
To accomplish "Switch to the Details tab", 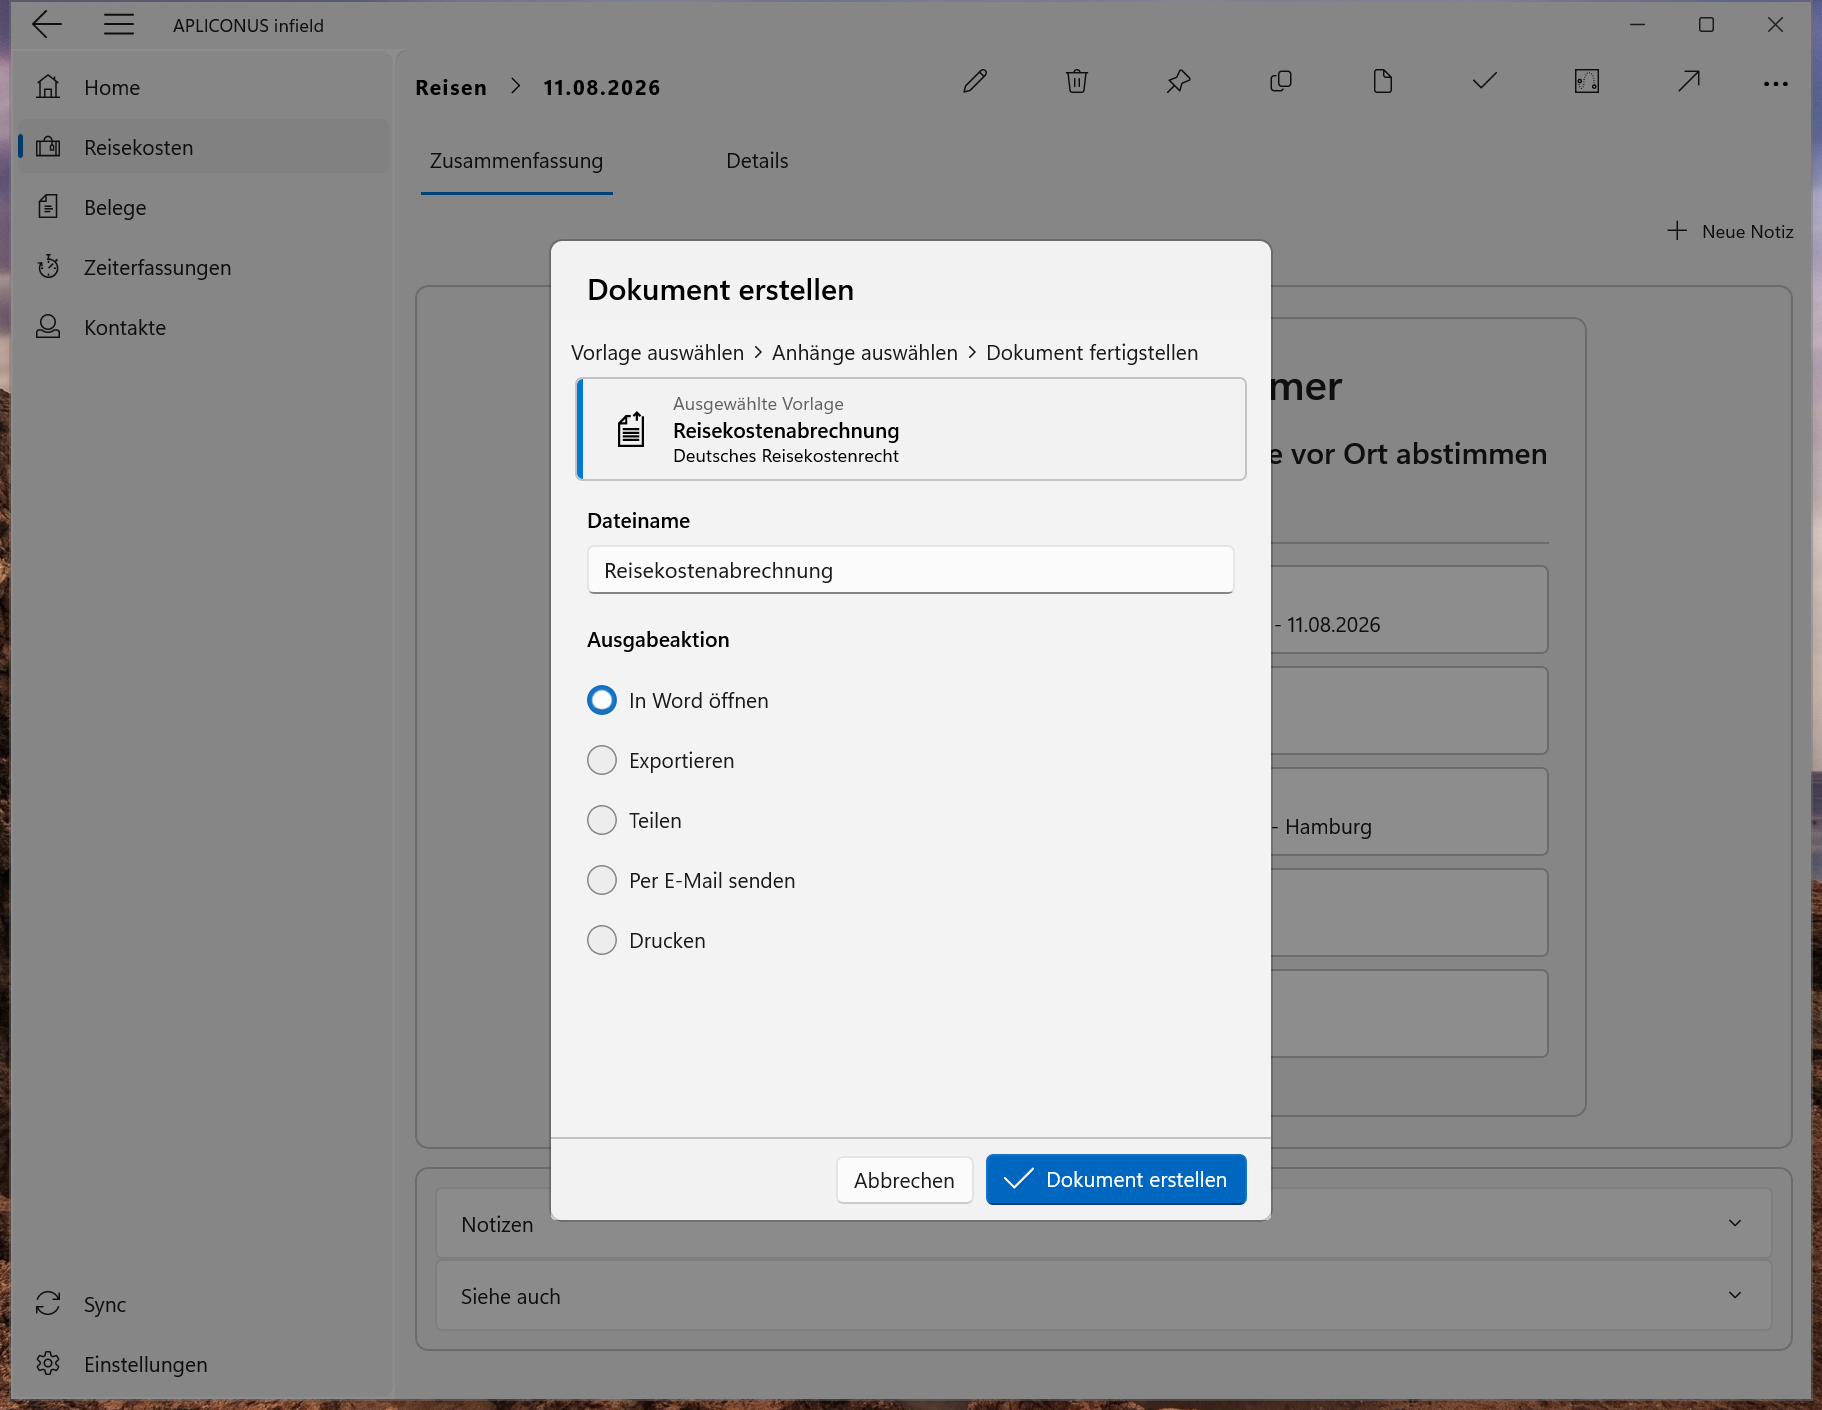I will tap(757, 161).
